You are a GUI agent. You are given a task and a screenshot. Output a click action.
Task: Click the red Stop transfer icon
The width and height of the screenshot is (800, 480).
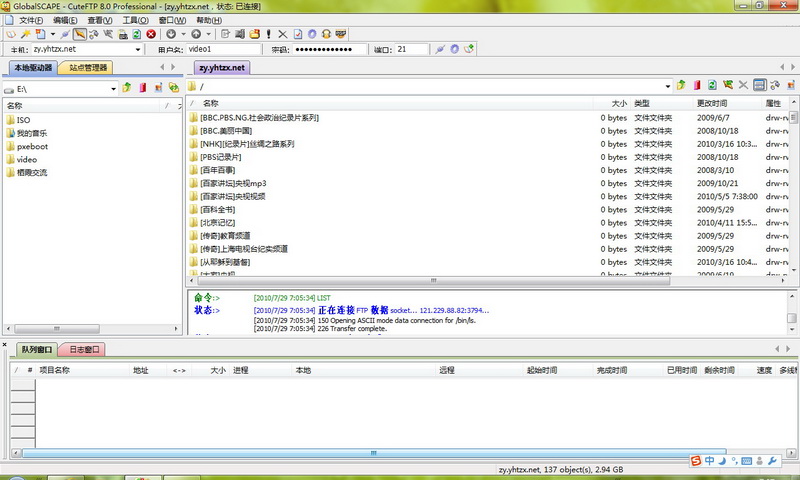[151, 34]
